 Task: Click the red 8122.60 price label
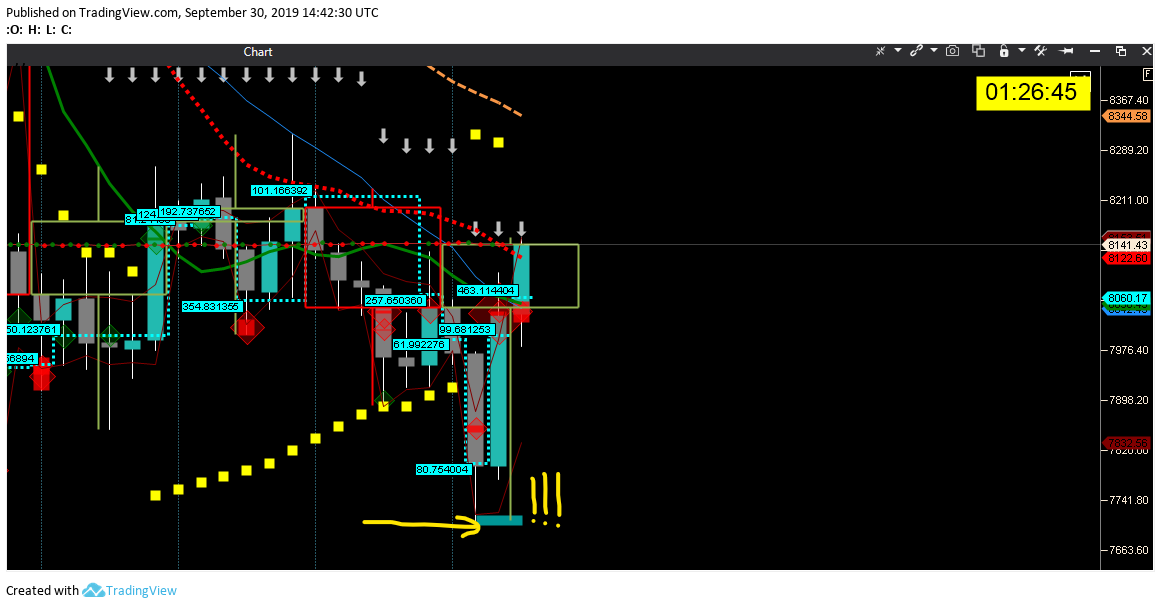(x=1127, y=258)
